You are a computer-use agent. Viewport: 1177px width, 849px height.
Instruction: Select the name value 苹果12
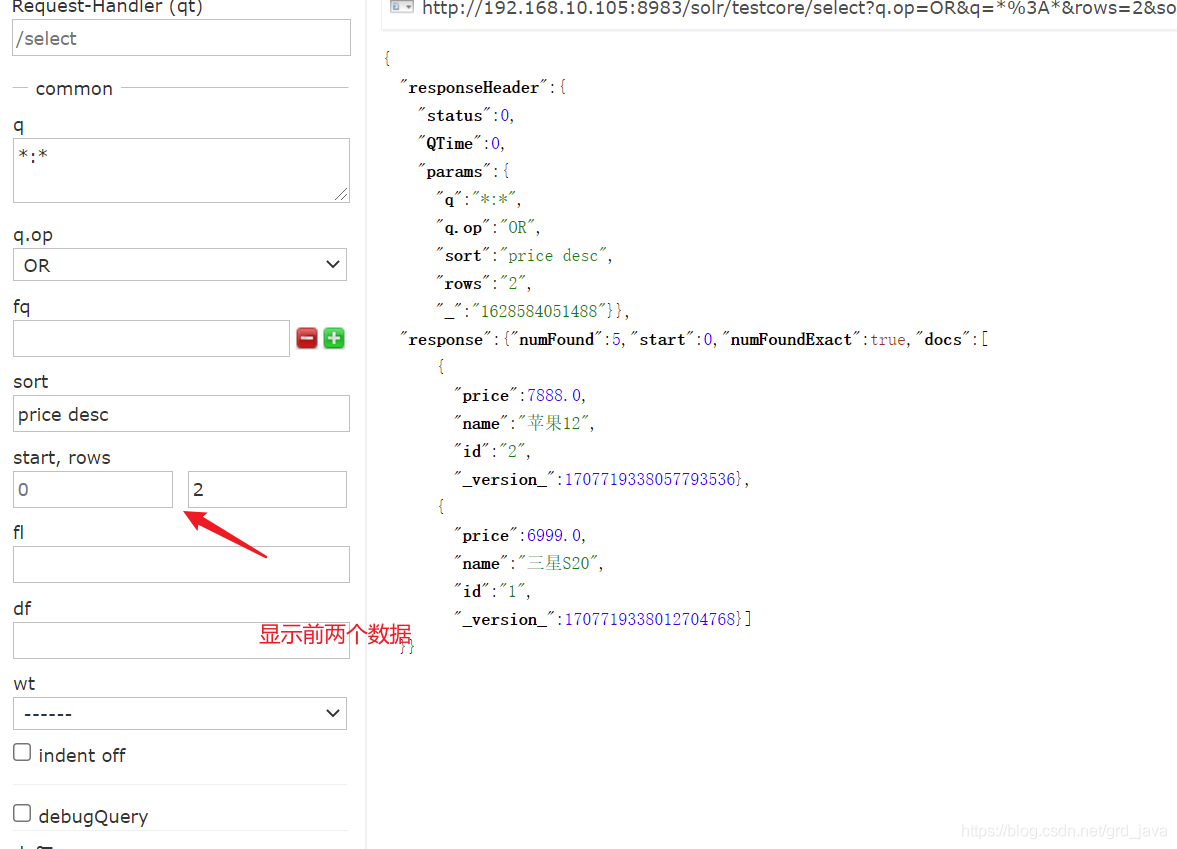(554, 423)
